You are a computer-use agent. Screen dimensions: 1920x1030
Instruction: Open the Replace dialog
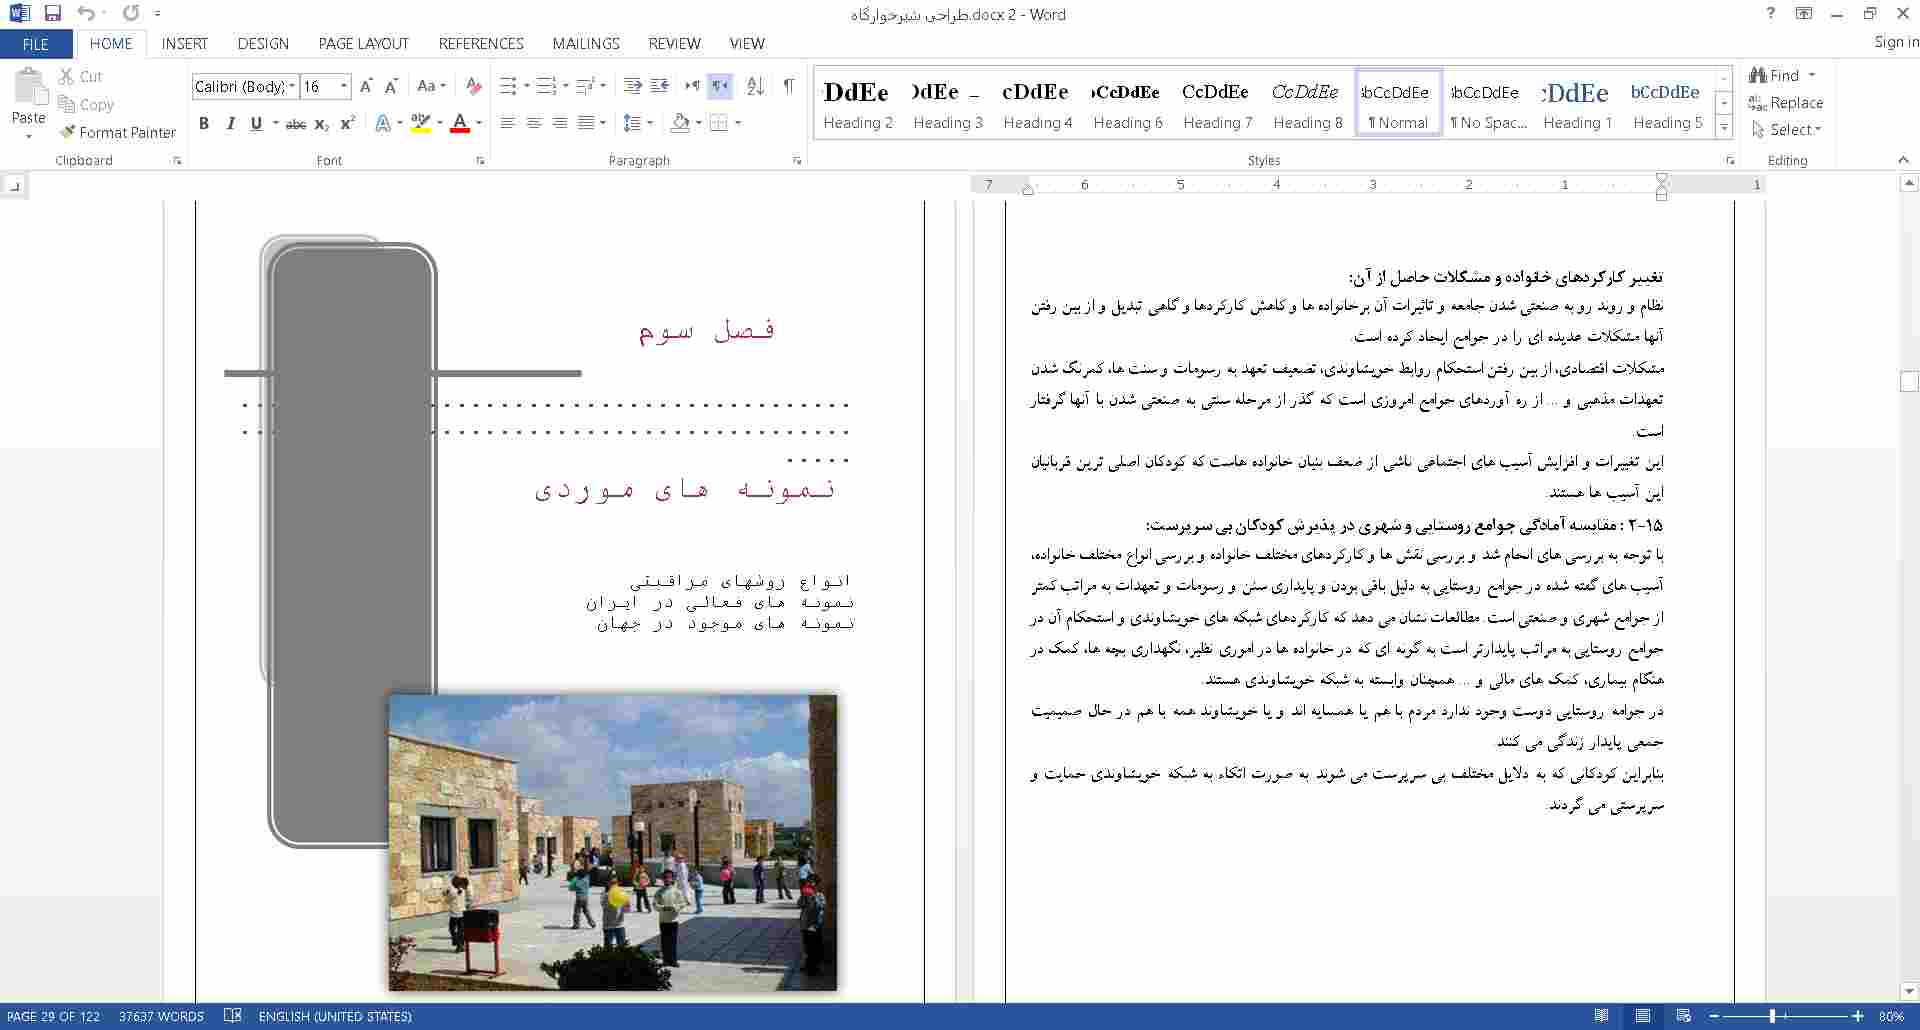pos(1786,103)
